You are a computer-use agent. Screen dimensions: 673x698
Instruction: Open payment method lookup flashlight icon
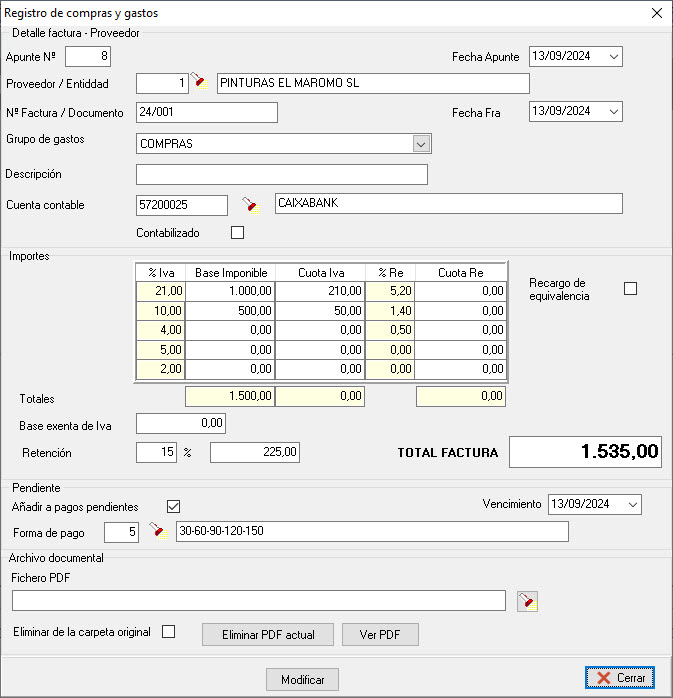tap(158, 531)
